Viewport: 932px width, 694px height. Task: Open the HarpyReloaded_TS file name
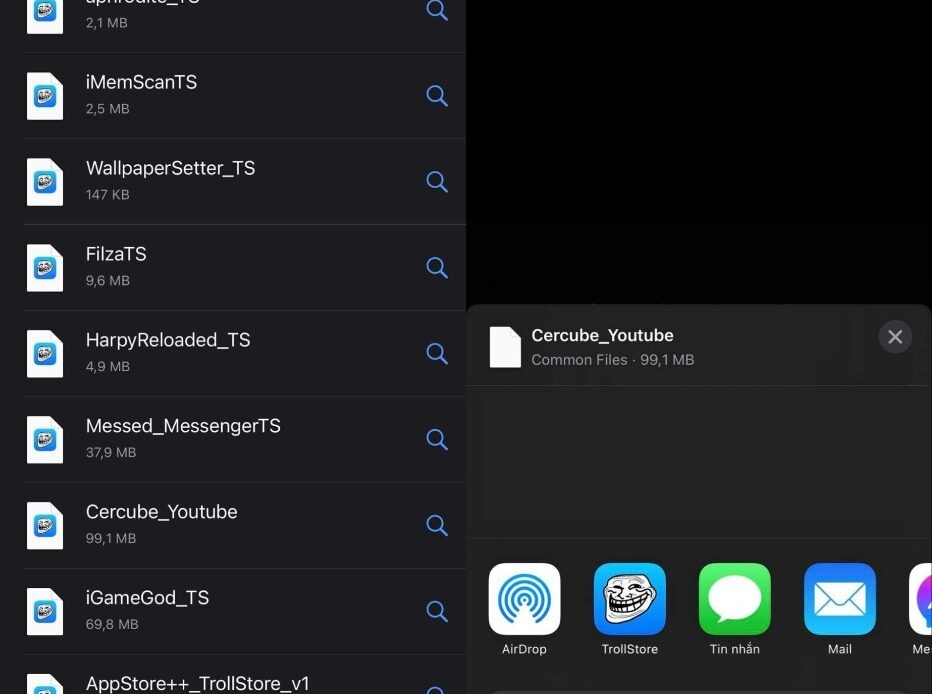[168, 340]
